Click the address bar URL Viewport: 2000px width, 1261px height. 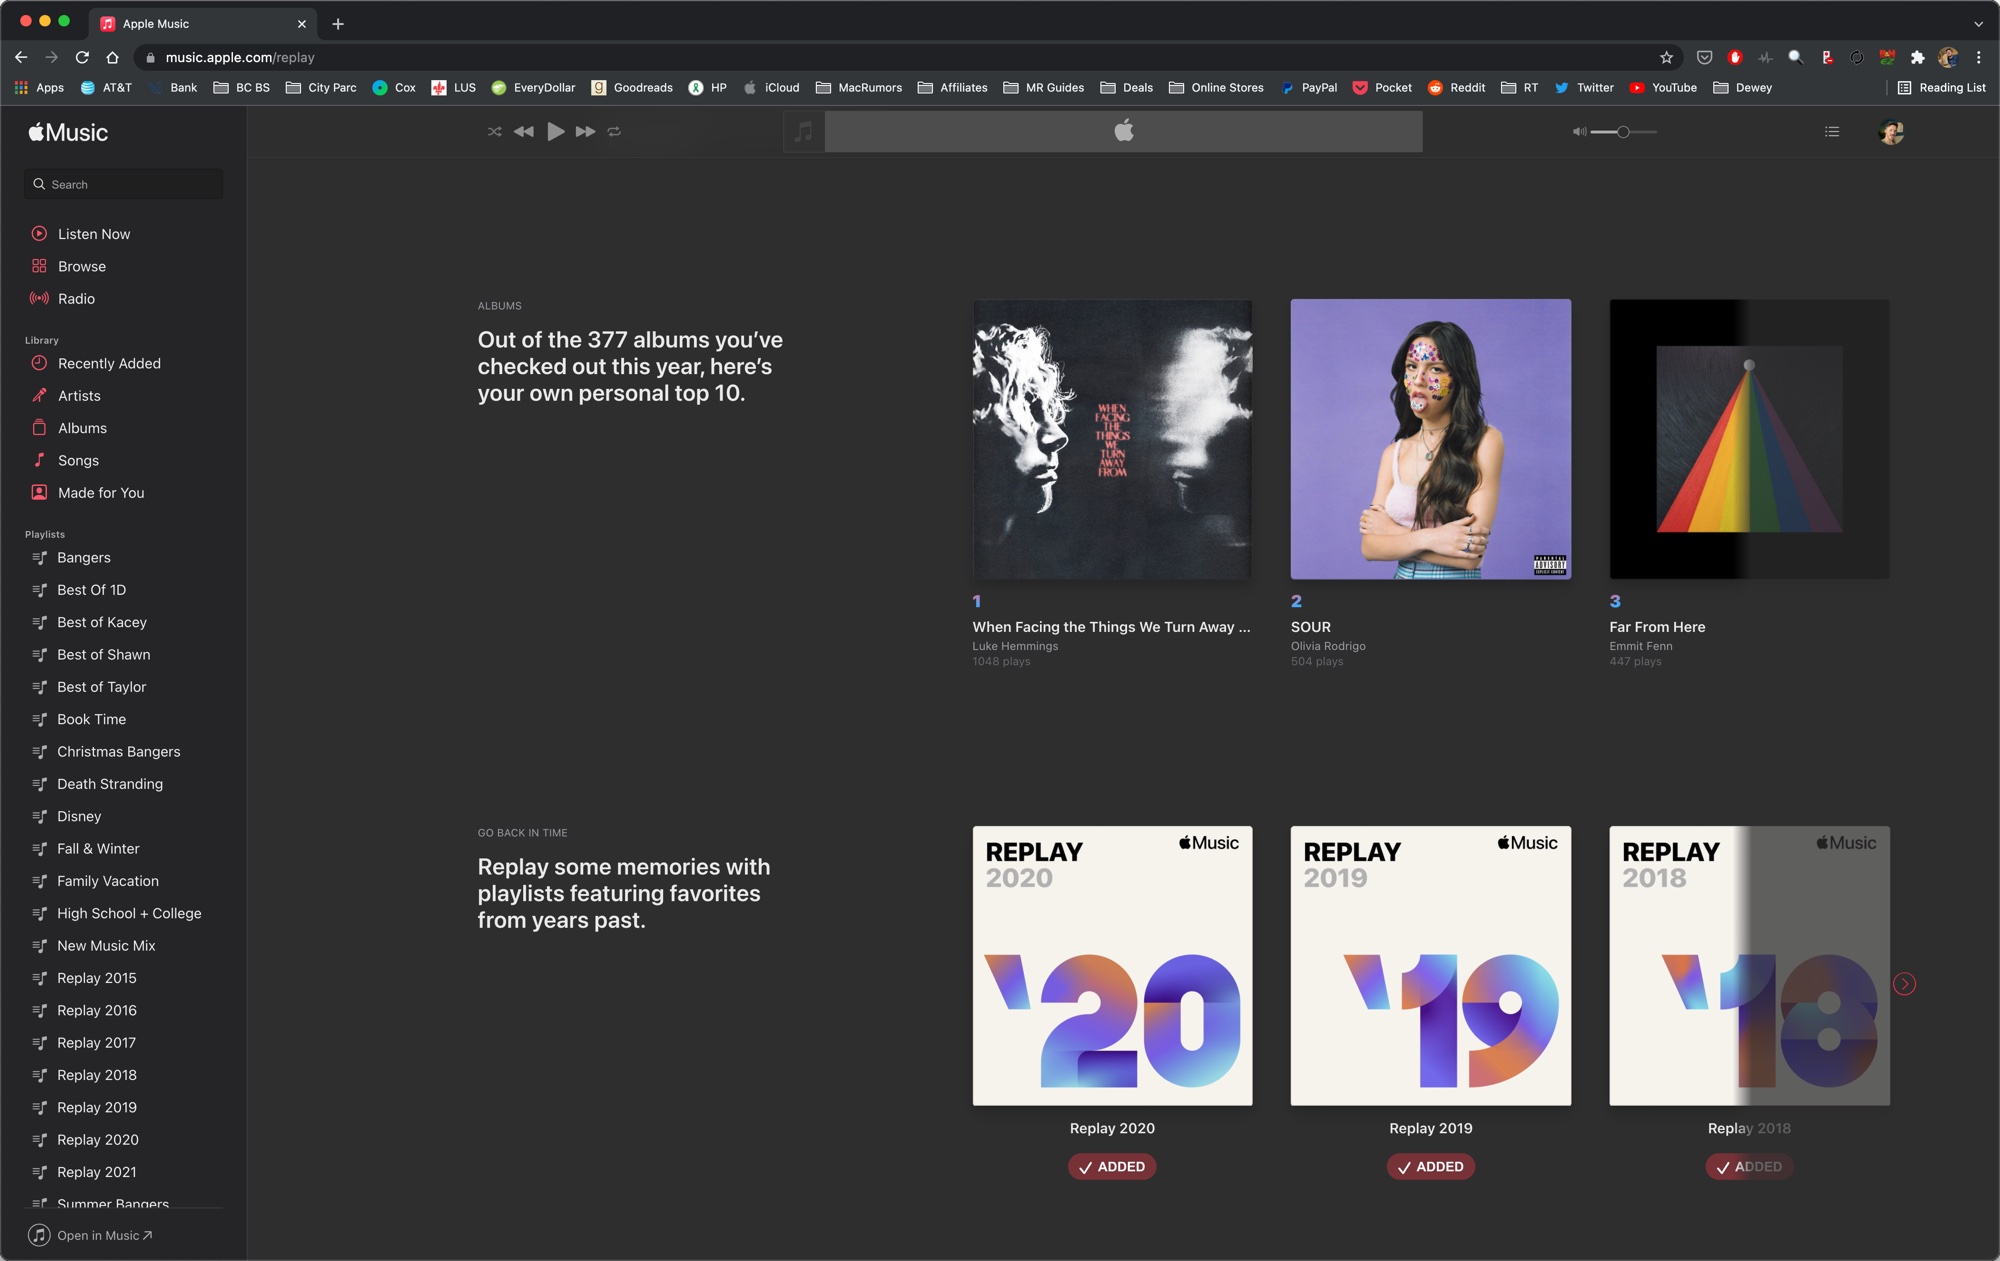240,57
